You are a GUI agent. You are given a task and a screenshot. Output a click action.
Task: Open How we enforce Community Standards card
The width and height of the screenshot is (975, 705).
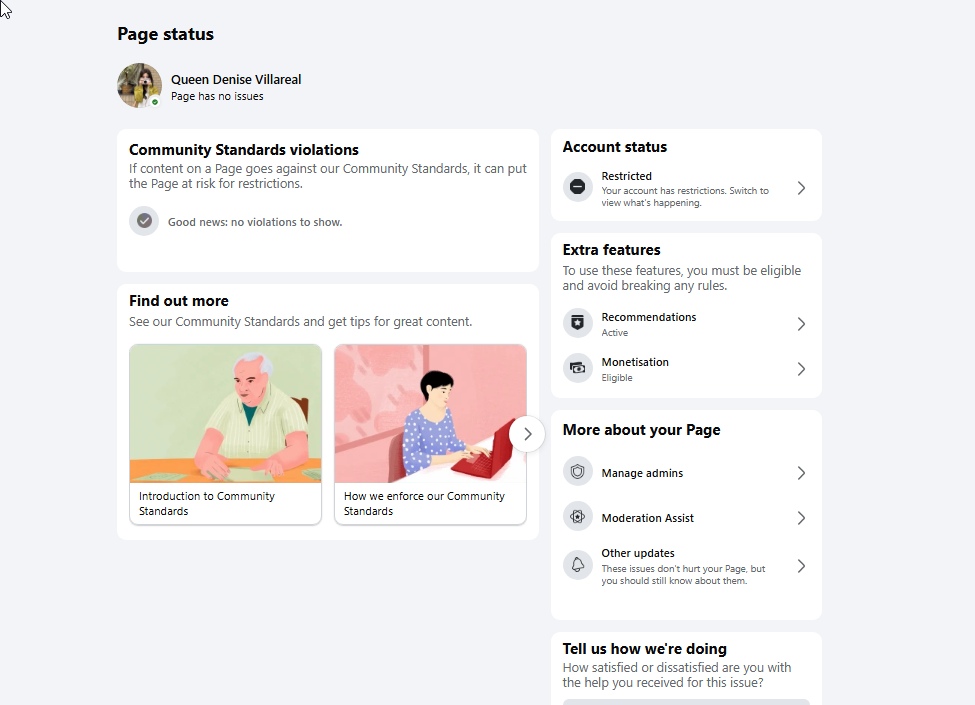(430, 434)
